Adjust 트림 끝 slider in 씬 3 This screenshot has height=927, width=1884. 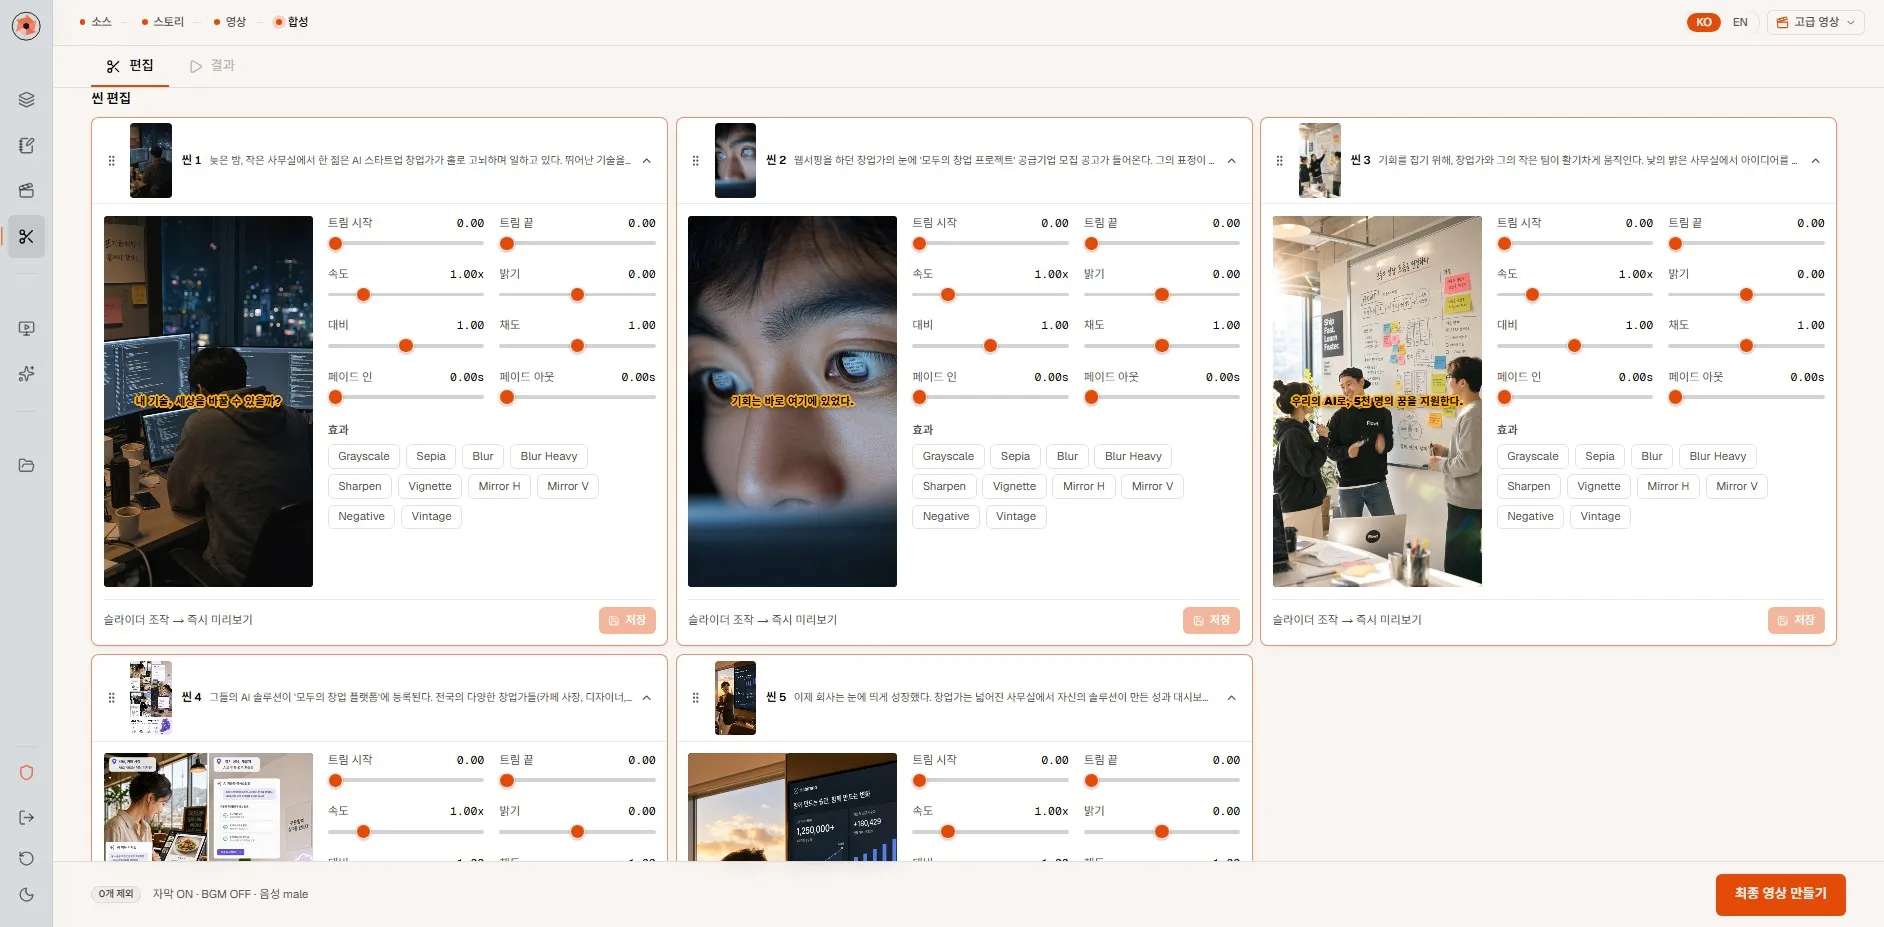[x=1746, y=244]
